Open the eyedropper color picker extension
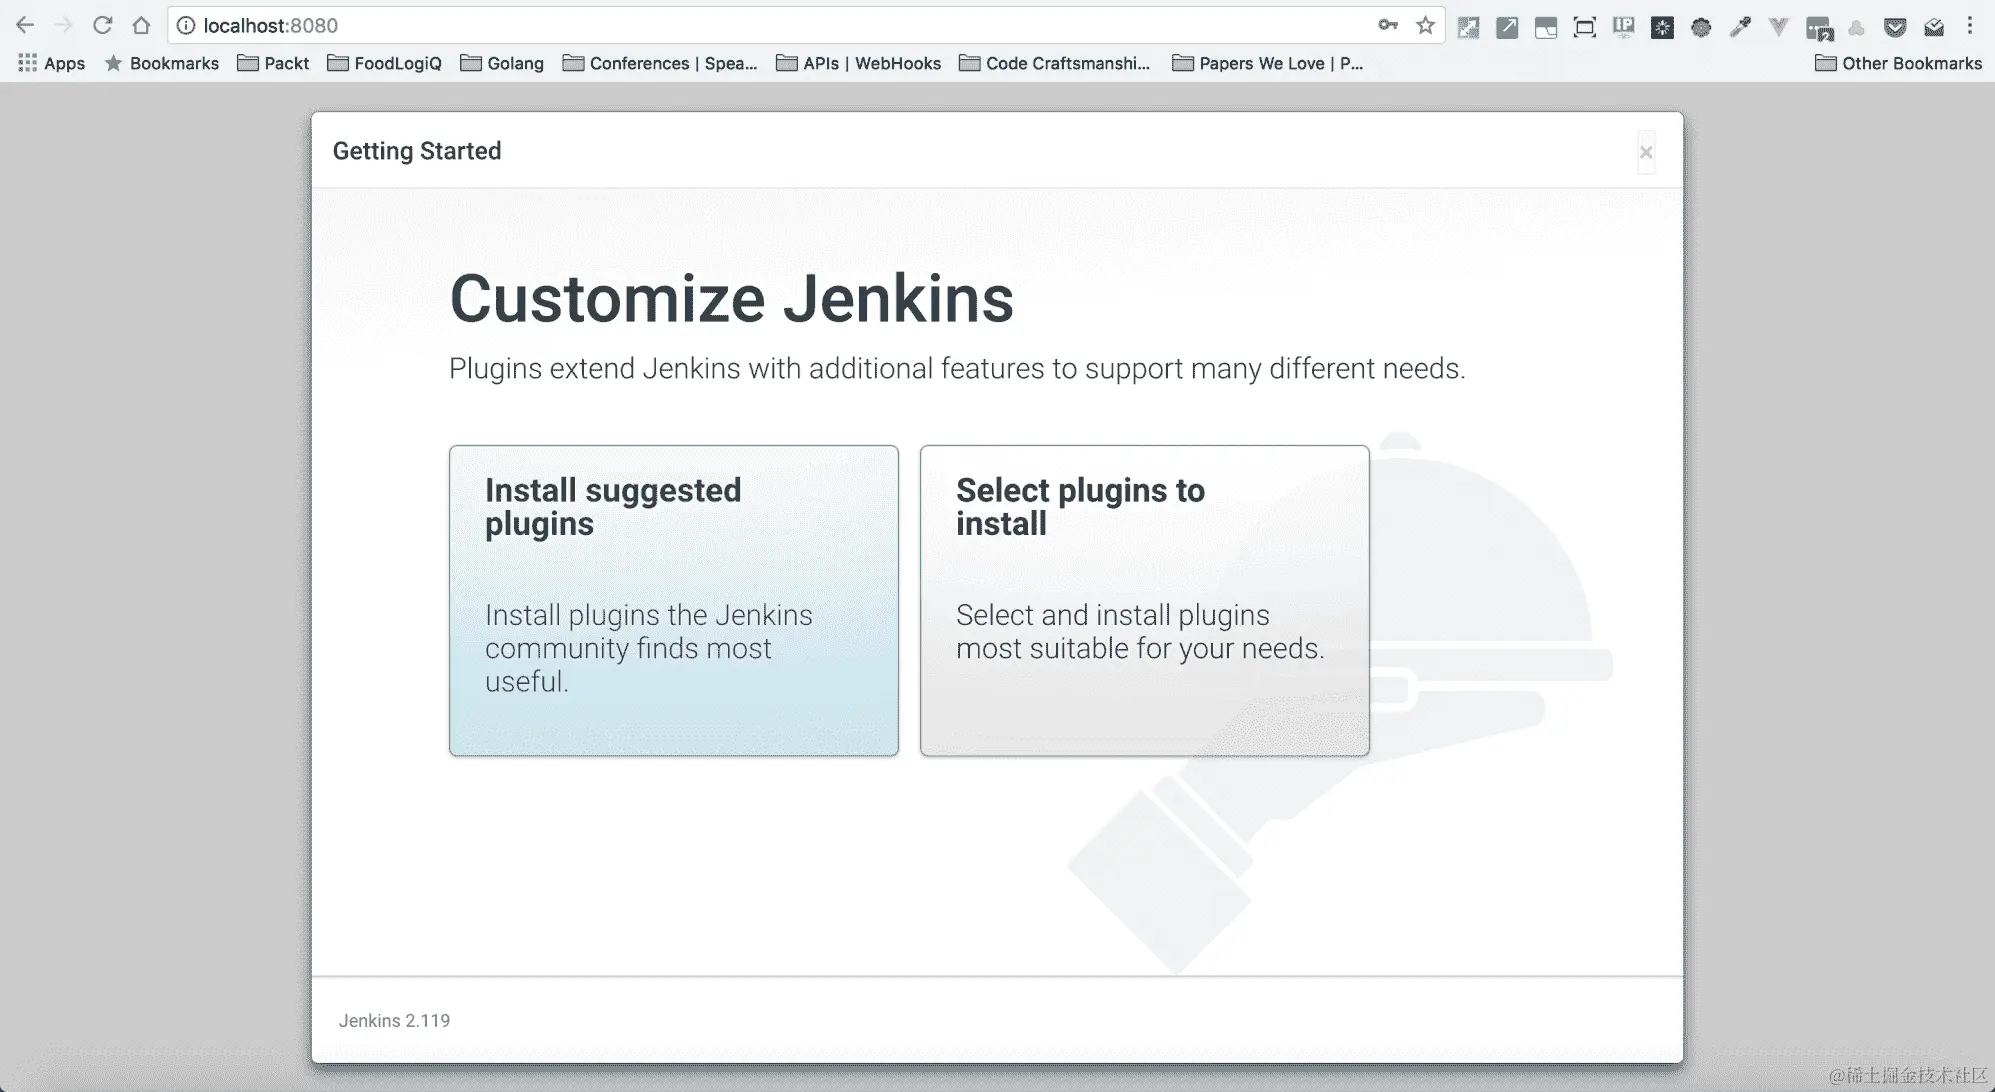This screenshot has height=1092, width=1995. point(1740,27)
